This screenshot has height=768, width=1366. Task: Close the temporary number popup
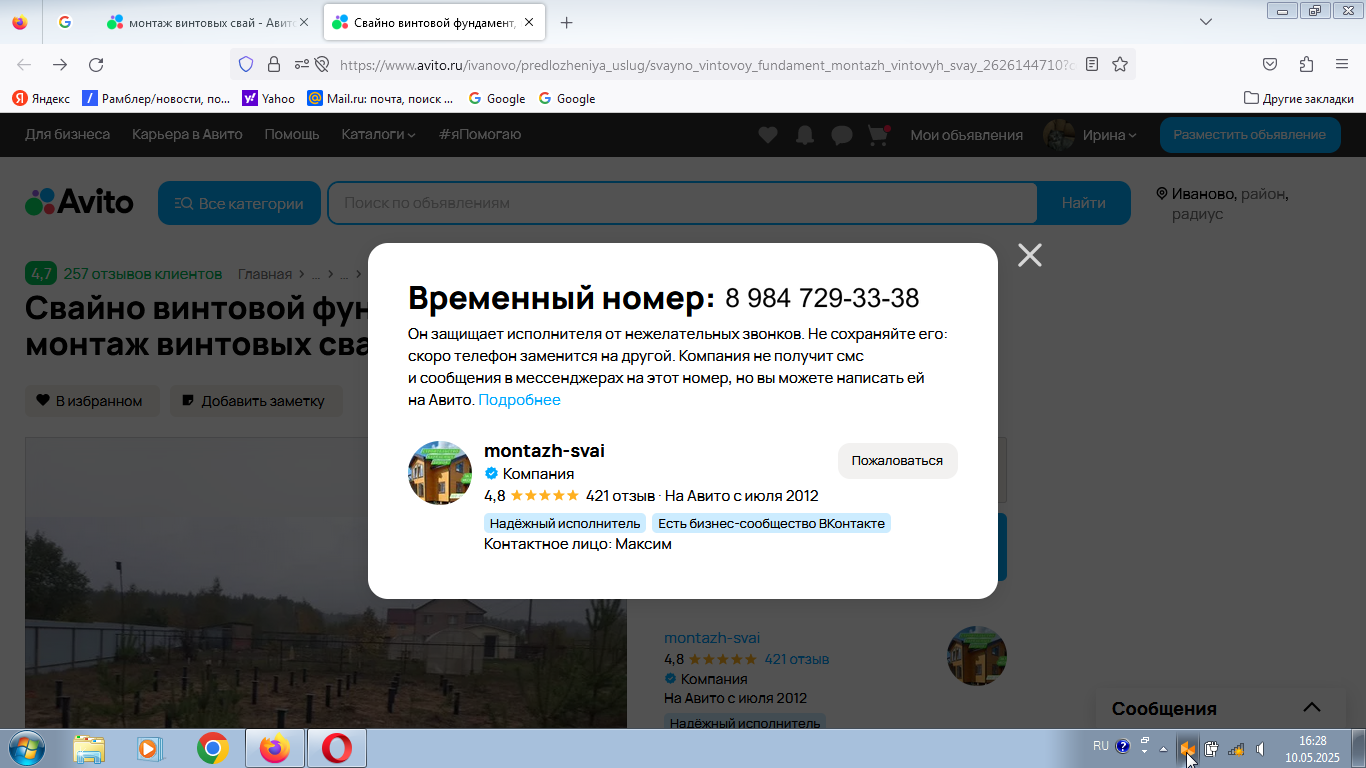click(1030, 255)
